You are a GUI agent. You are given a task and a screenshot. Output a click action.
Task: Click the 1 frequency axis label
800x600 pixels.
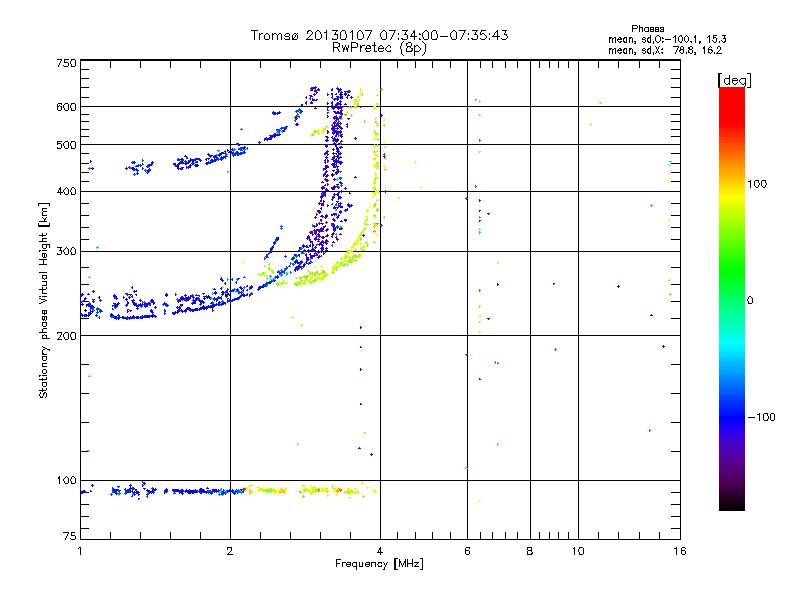point(80,551)
